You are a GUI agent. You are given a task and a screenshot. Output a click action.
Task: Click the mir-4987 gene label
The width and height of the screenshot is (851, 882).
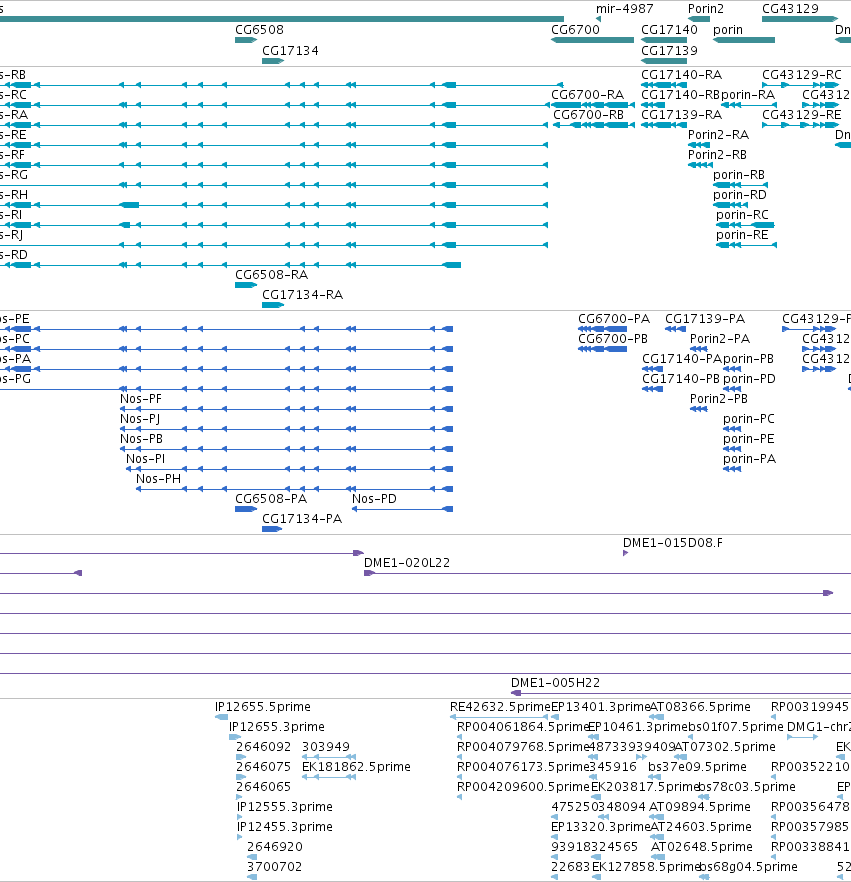624,9
